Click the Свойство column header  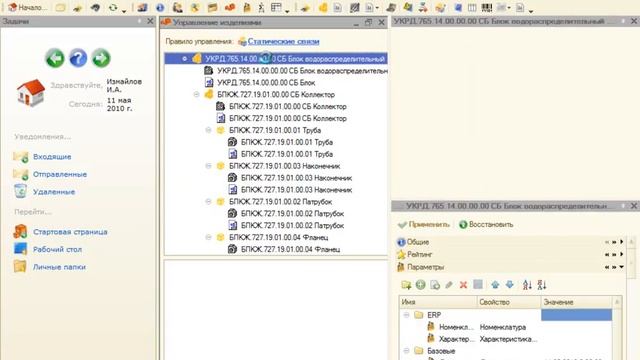(509, 302)
